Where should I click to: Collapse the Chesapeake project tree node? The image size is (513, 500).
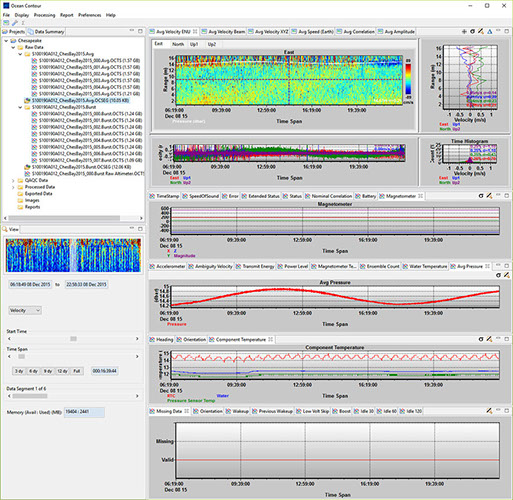[6, 41]
